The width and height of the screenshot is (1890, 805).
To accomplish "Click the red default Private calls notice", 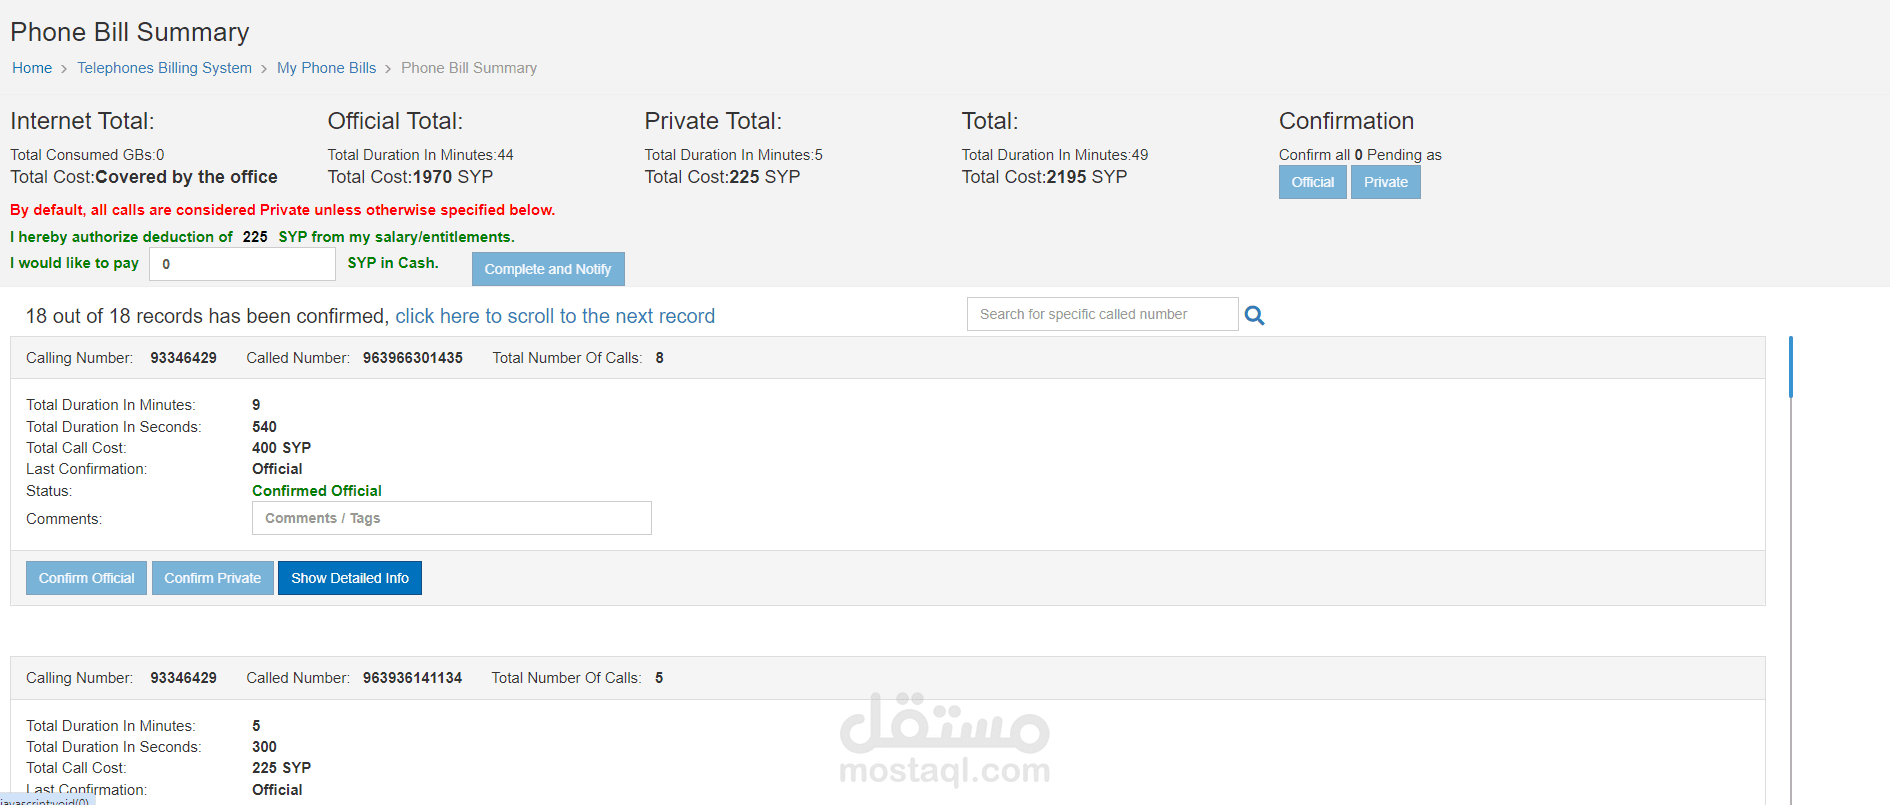I will click(x=282, y=210).
